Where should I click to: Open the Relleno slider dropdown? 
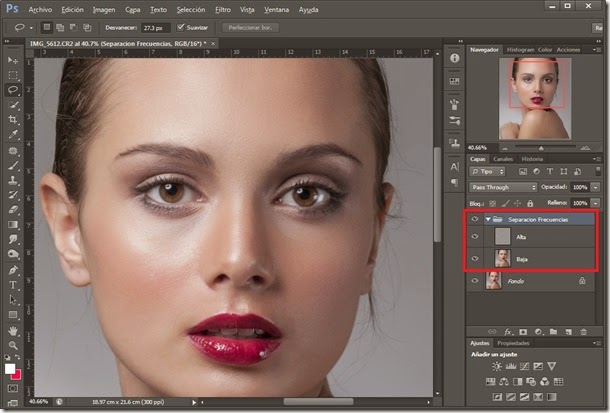pos(596,203)
